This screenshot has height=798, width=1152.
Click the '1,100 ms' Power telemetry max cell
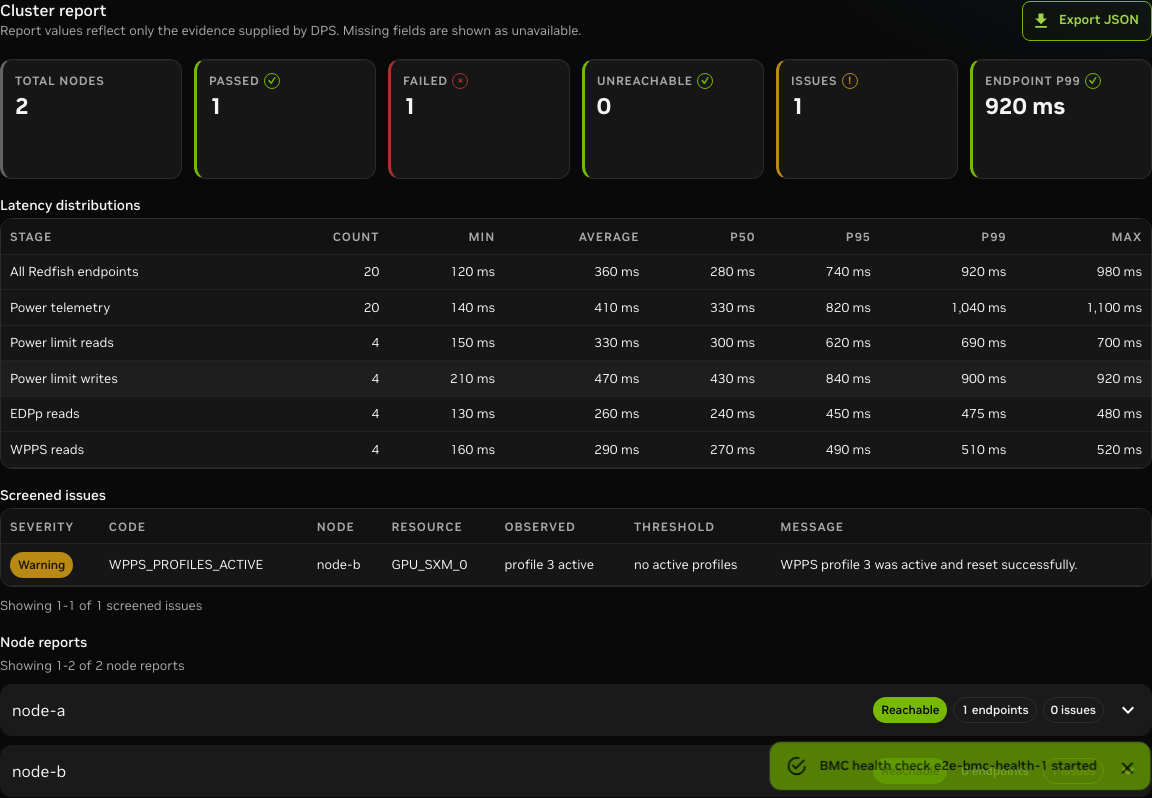1115,308
